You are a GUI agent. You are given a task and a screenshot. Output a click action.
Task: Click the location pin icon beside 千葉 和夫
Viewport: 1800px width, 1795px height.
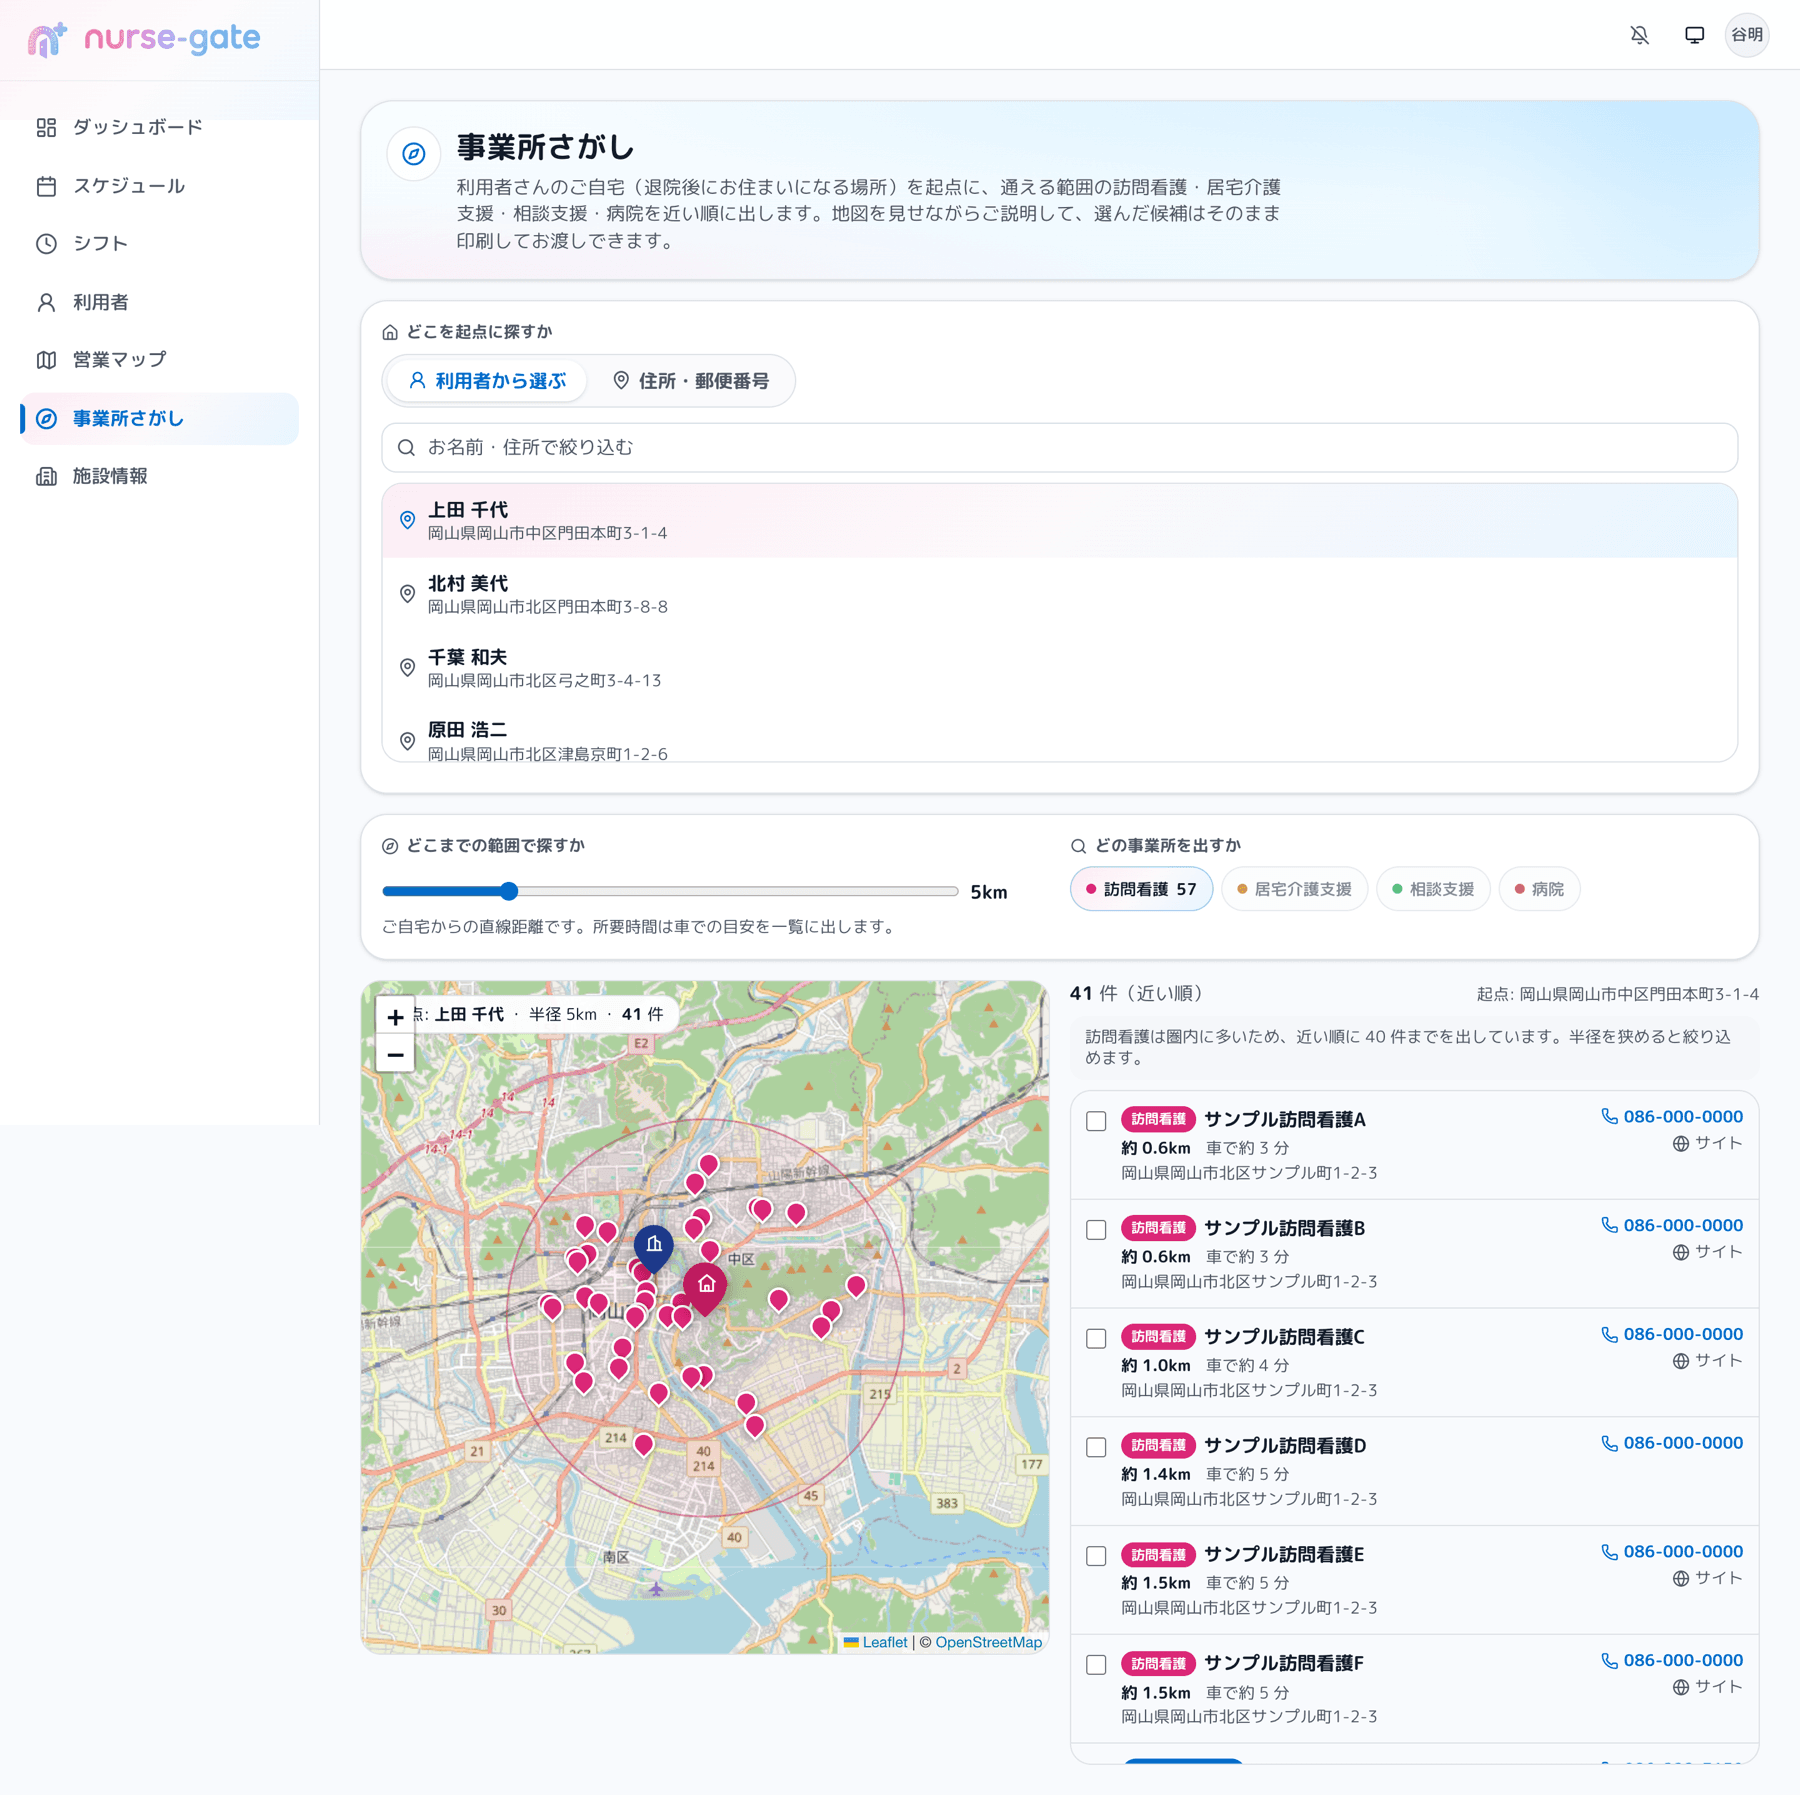(x=407, y=667)
